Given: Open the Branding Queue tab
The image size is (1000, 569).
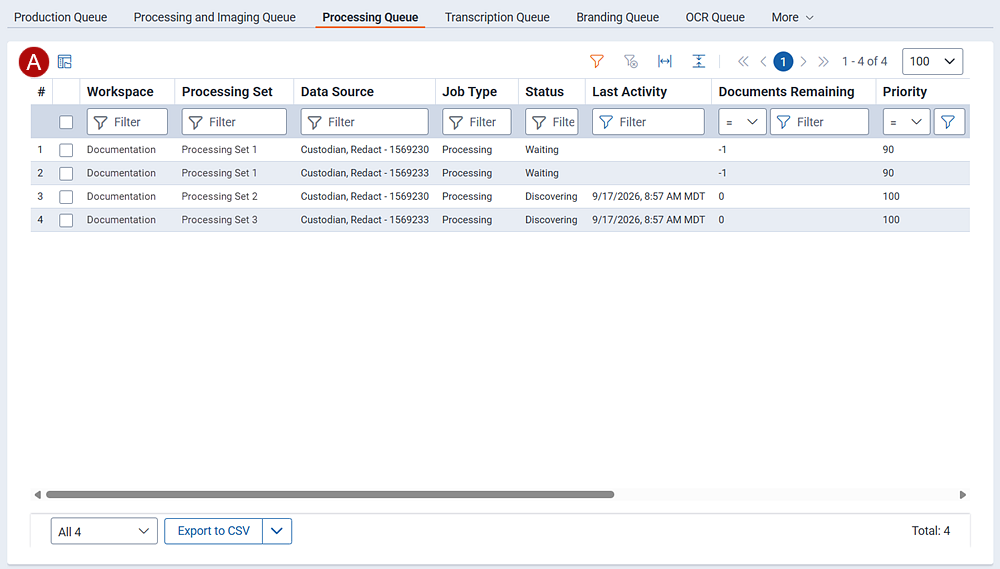Looking at the screenshot, I should tap(617, 17).
